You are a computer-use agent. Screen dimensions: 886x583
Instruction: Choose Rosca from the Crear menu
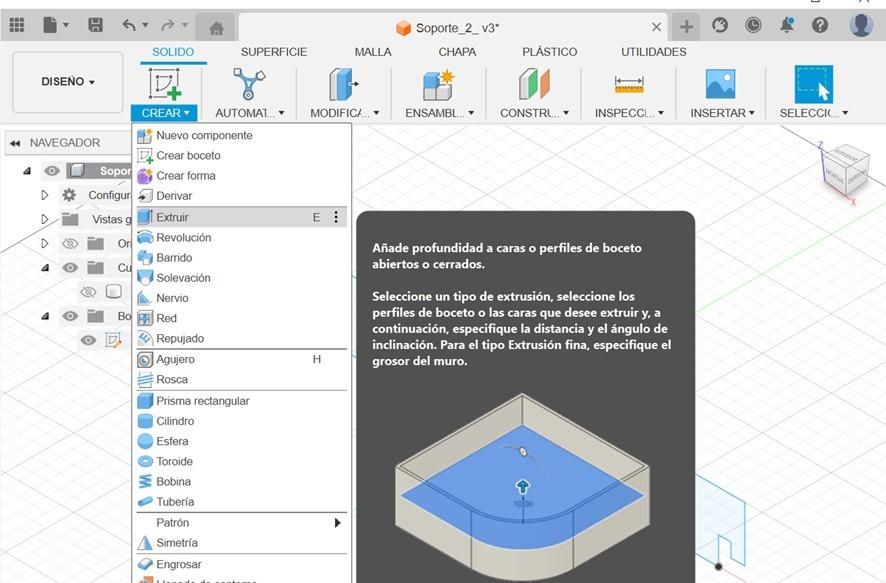click(241, 380)
